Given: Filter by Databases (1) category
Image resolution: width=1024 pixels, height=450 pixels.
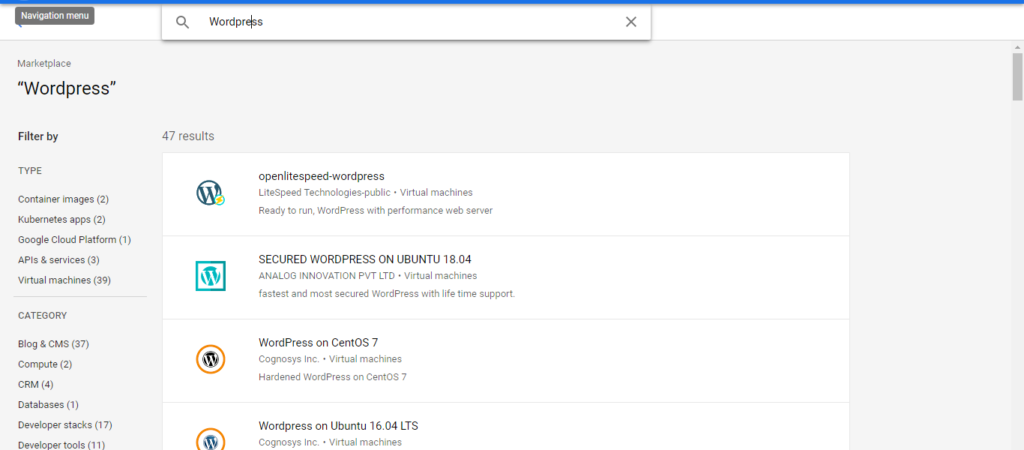Looking at the screenshot, I should pyautogui.click(x=48, y=404).
